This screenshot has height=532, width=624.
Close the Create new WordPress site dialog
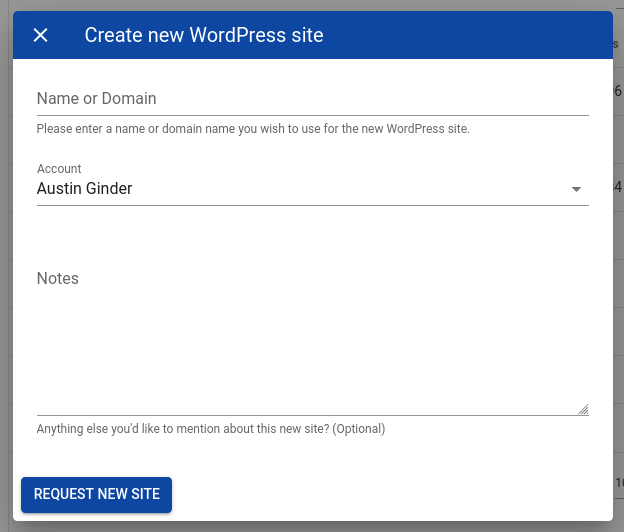pos(41,35)
